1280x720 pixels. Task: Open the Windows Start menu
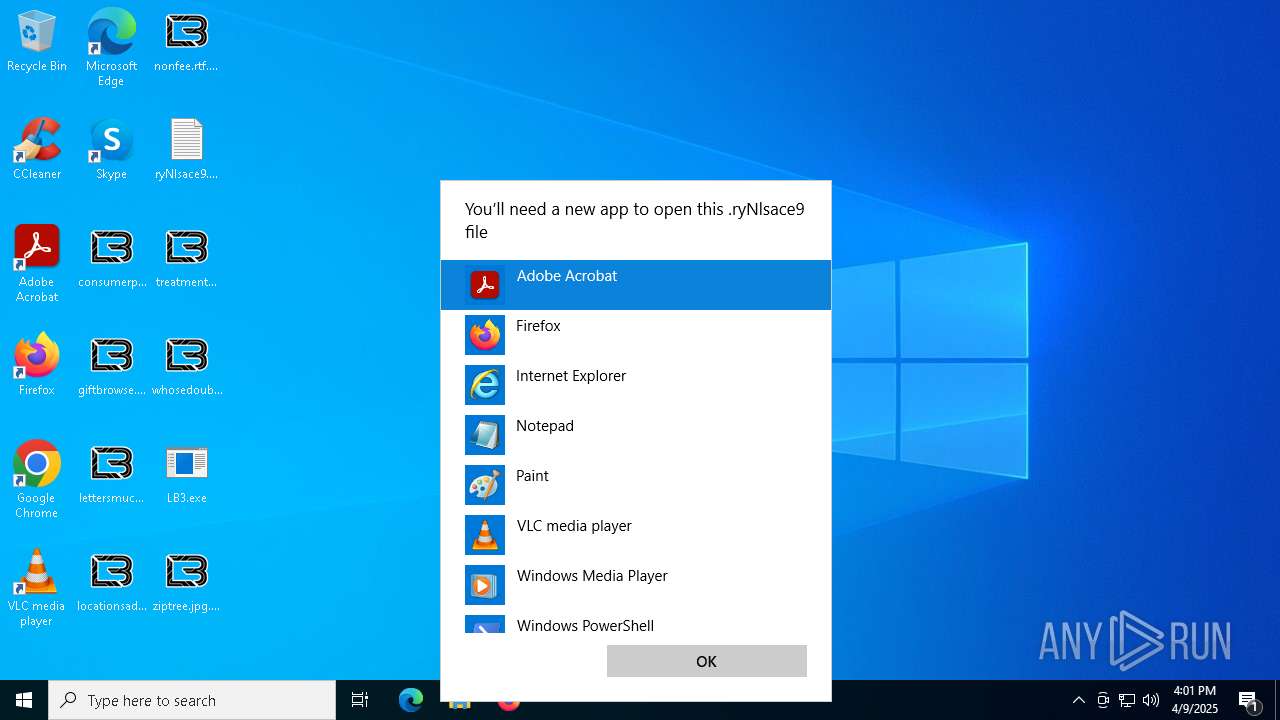click(x=24, y=700)
